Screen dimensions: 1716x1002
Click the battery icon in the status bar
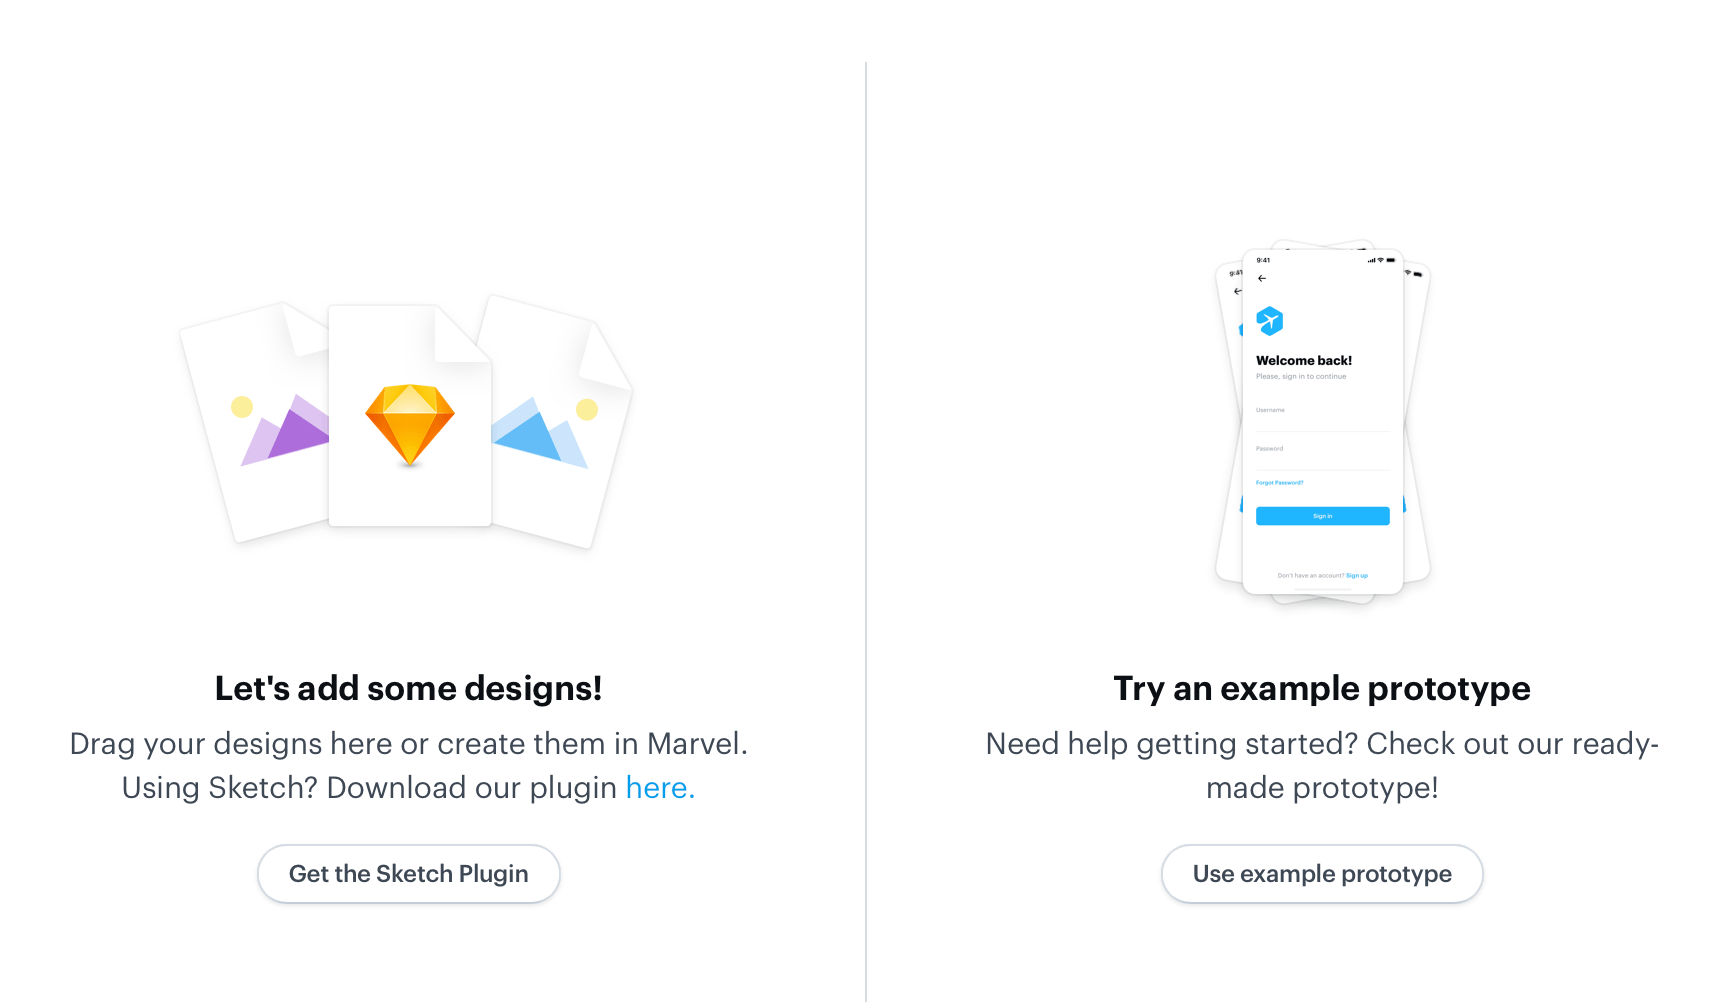(1390, 261)
